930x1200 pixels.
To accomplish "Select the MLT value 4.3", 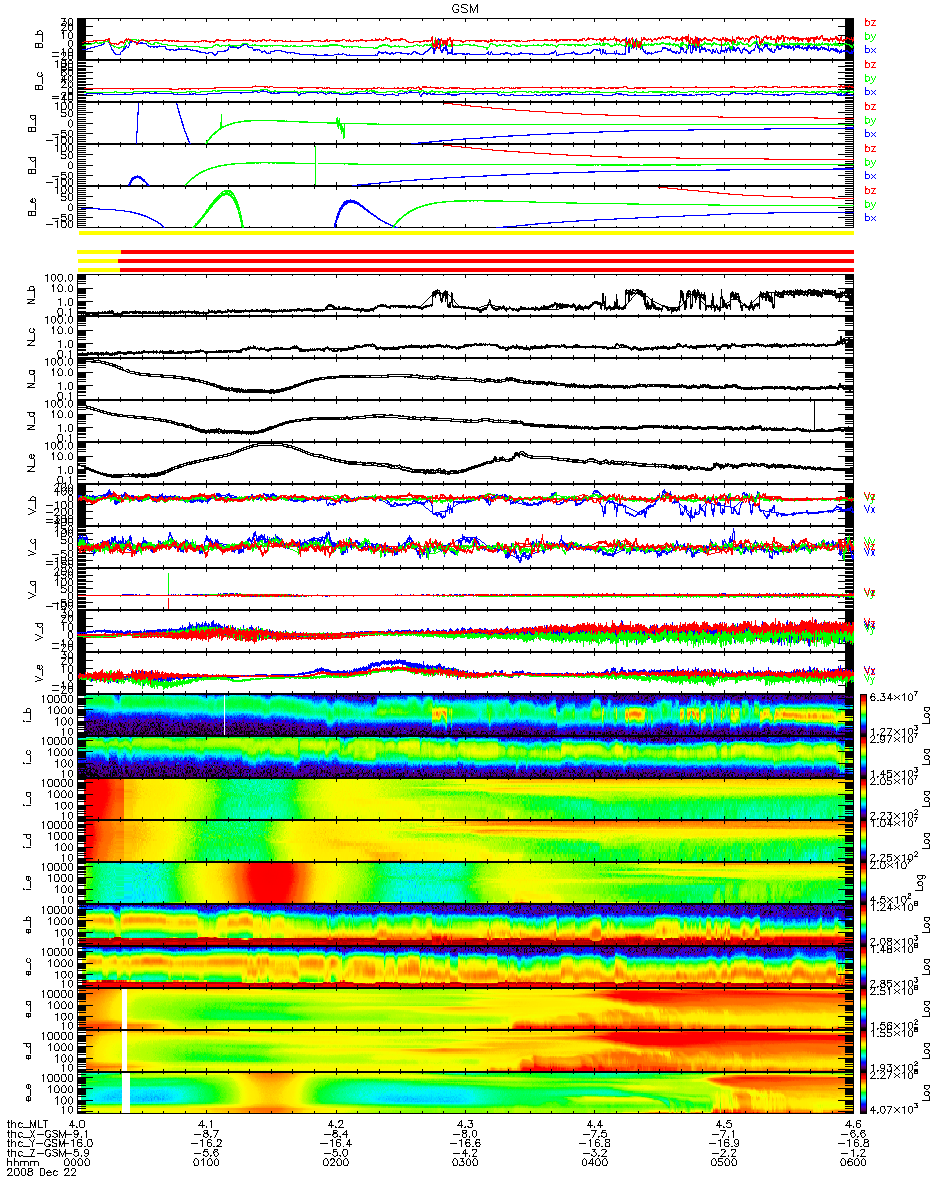I will pos(466,1124).
